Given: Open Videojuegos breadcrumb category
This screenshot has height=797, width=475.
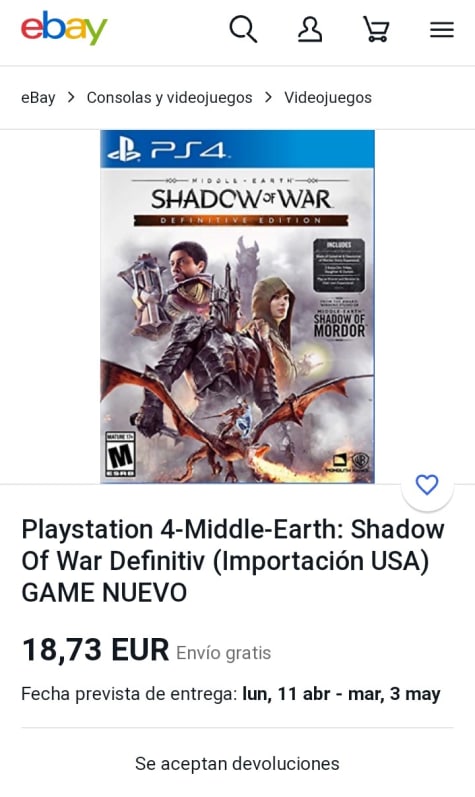Looking at the screenshot, I should pyautogui.click(x=328, y=98).
